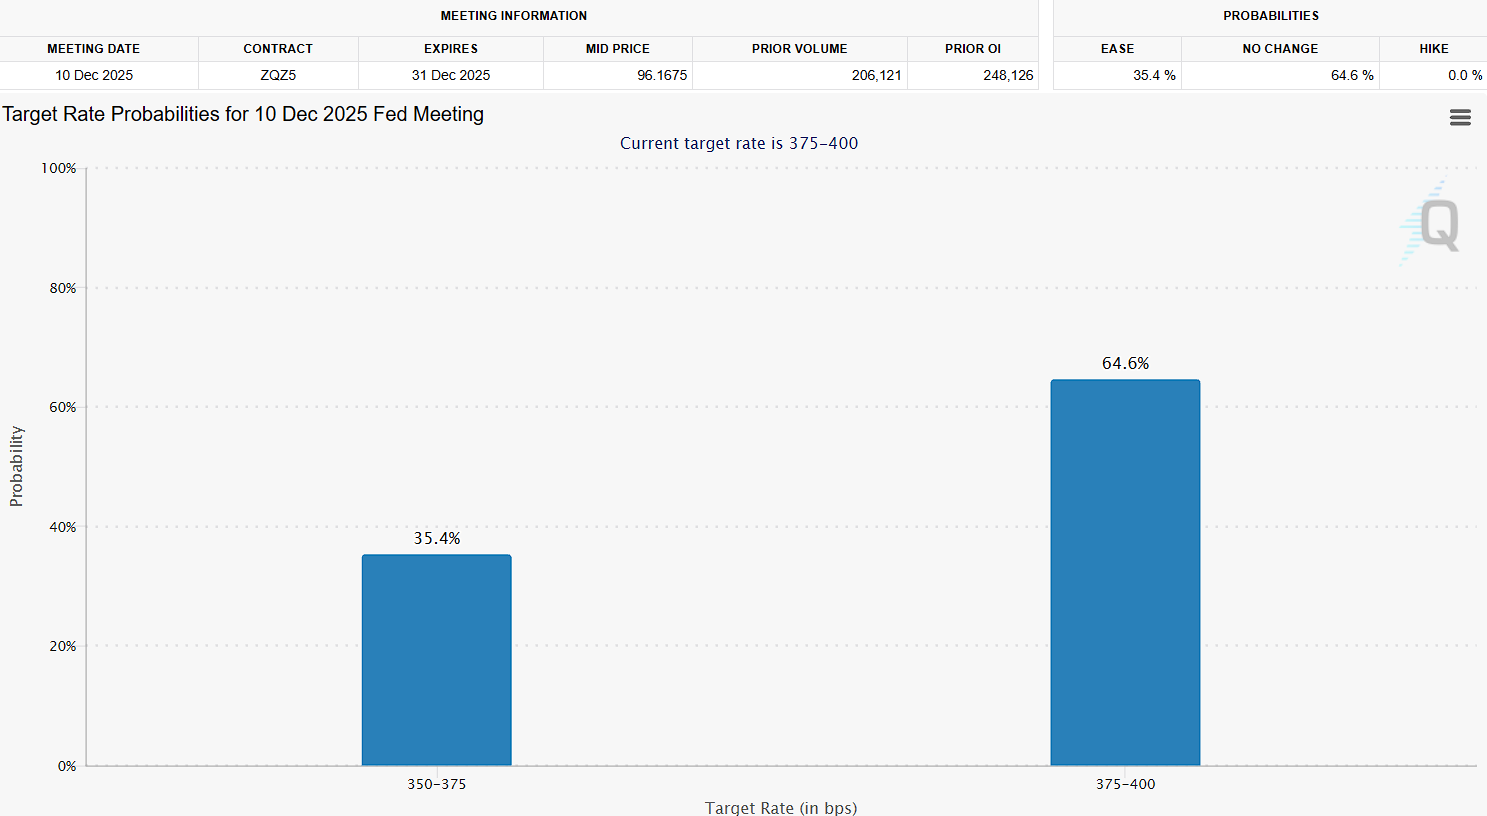Click the QuikStrike Q logo watermark
This screenshot has width=1487, height=816.
coord(1435,225)
